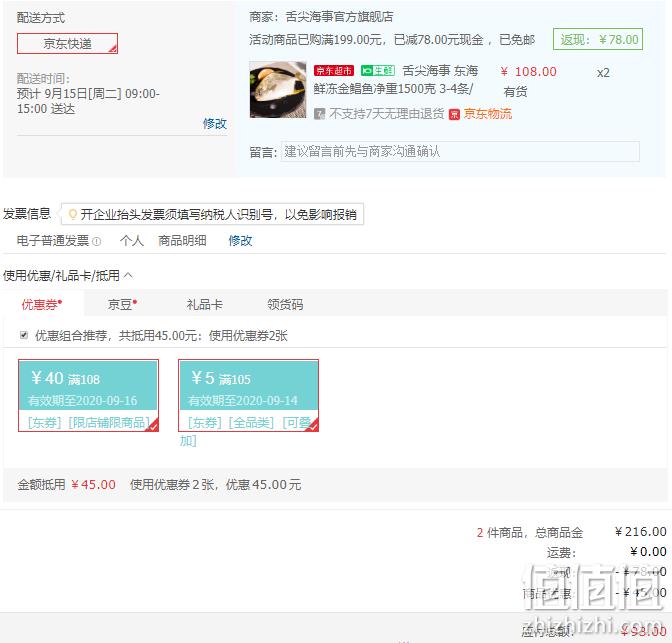Click the 有货 stock status text

pyautogui.click(x=515, y=91)
